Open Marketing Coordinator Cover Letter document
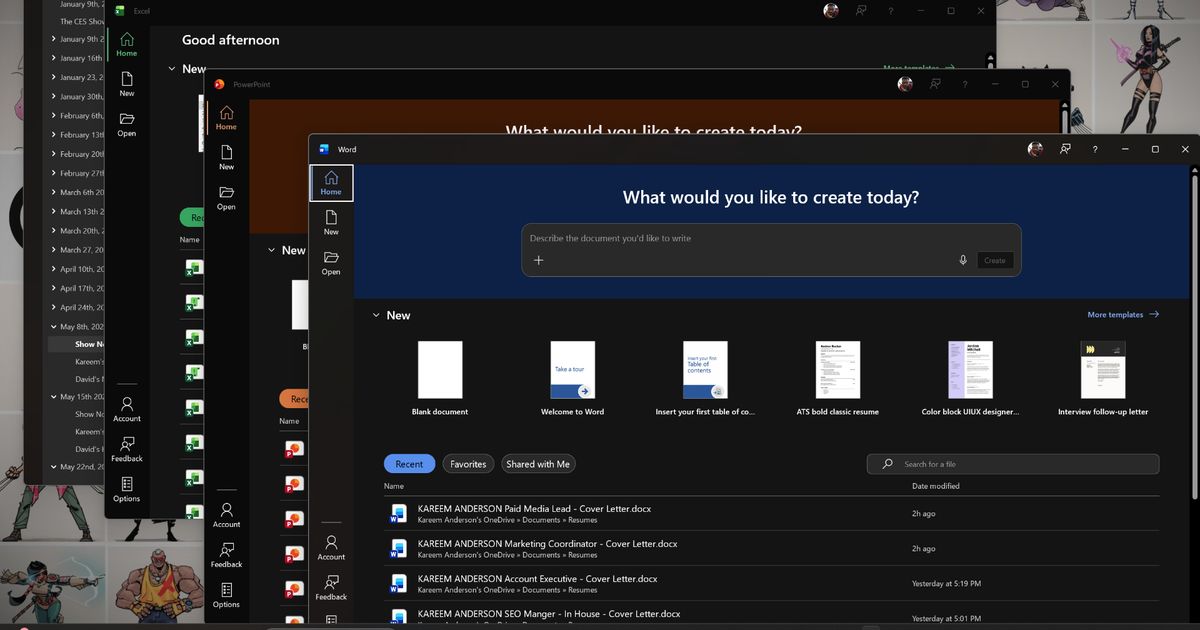 [x=771, y=548]
